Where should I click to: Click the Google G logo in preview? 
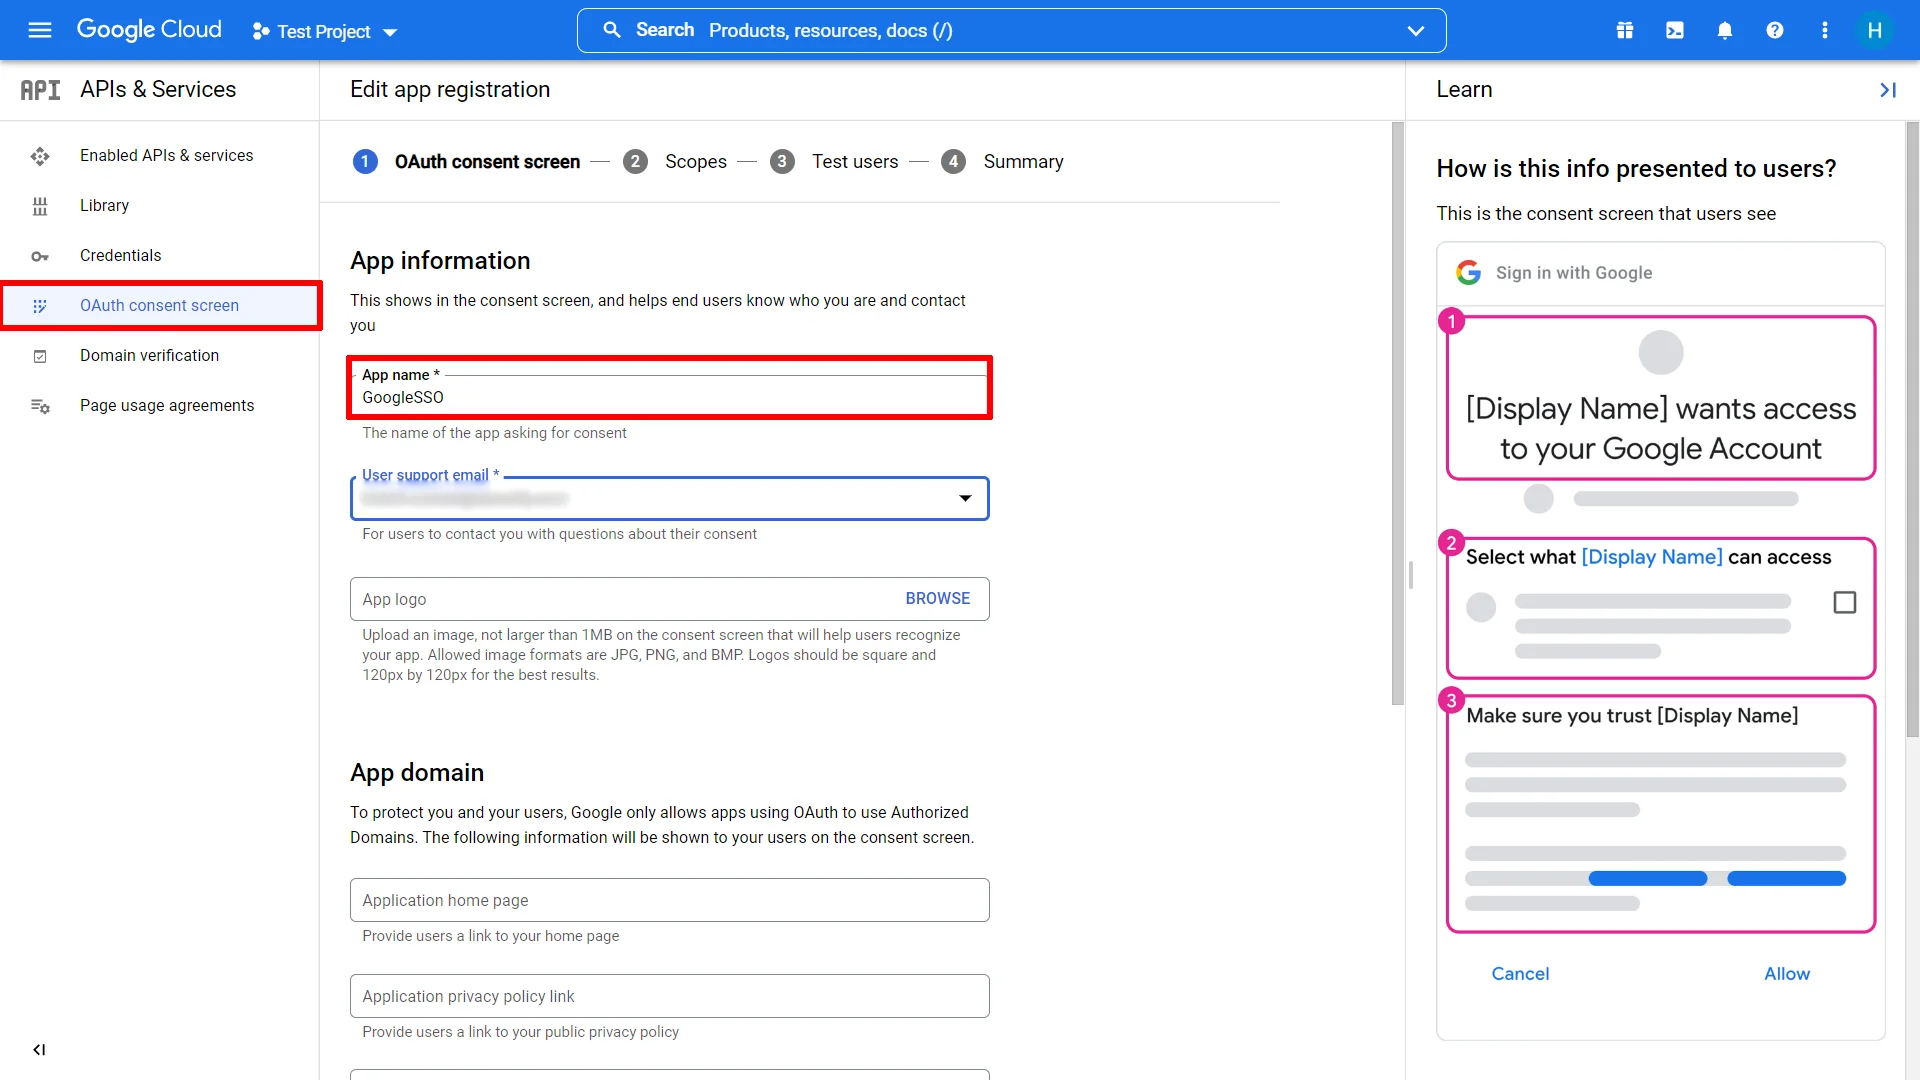point(1468,273)
